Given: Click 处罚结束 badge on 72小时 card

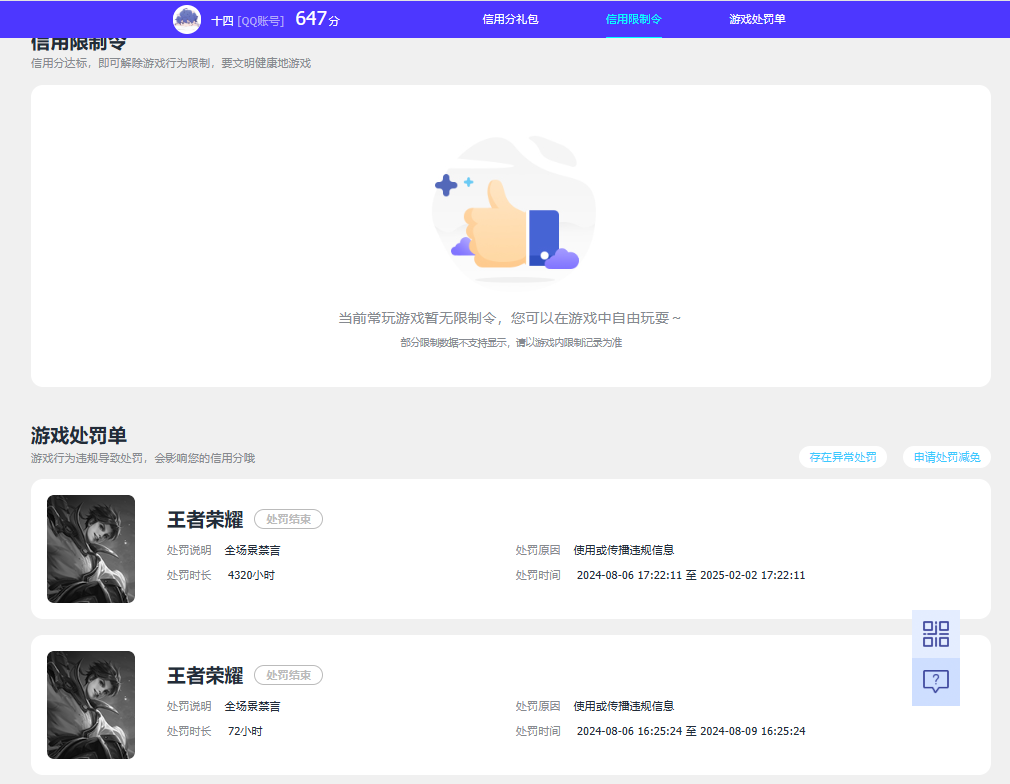Looking at the screenshot, I should (x=288, y=675).
